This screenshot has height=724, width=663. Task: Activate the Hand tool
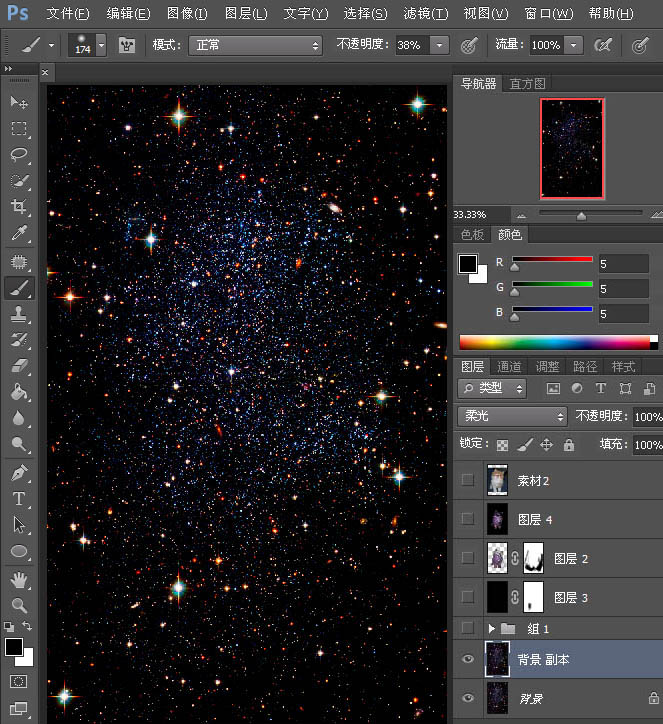pyautogui.click(x=18, y=579)
